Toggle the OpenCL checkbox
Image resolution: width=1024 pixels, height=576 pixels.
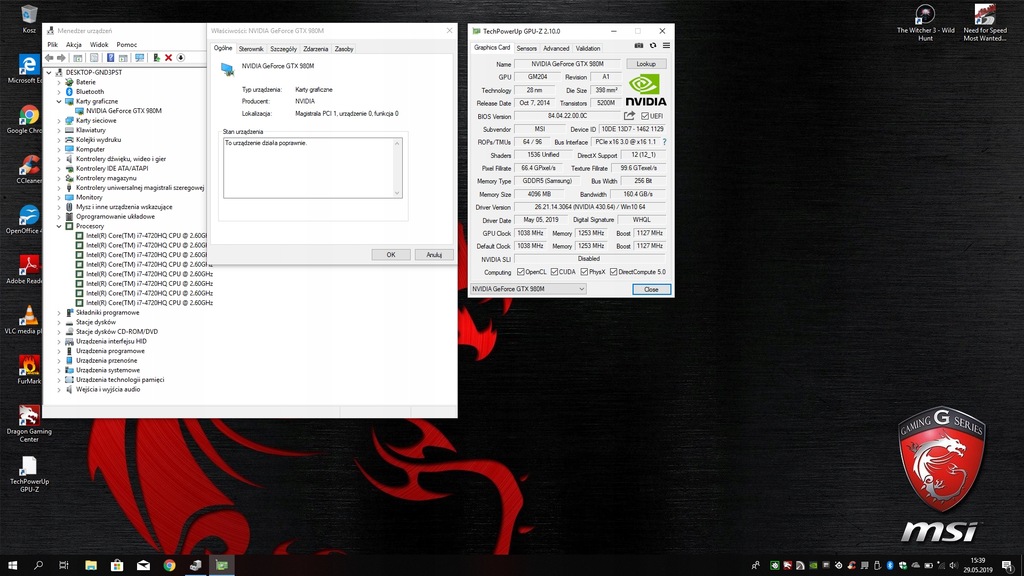[520, 272]
